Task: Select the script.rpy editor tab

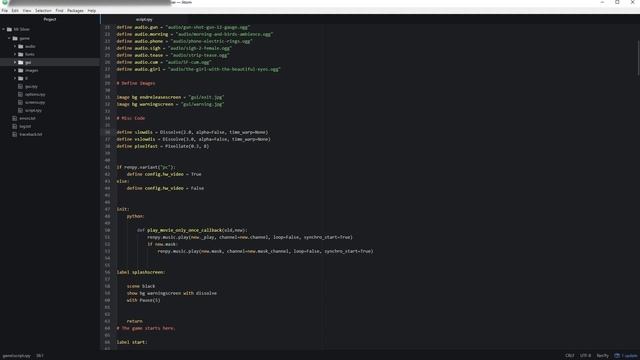Action: pos(144,19)
